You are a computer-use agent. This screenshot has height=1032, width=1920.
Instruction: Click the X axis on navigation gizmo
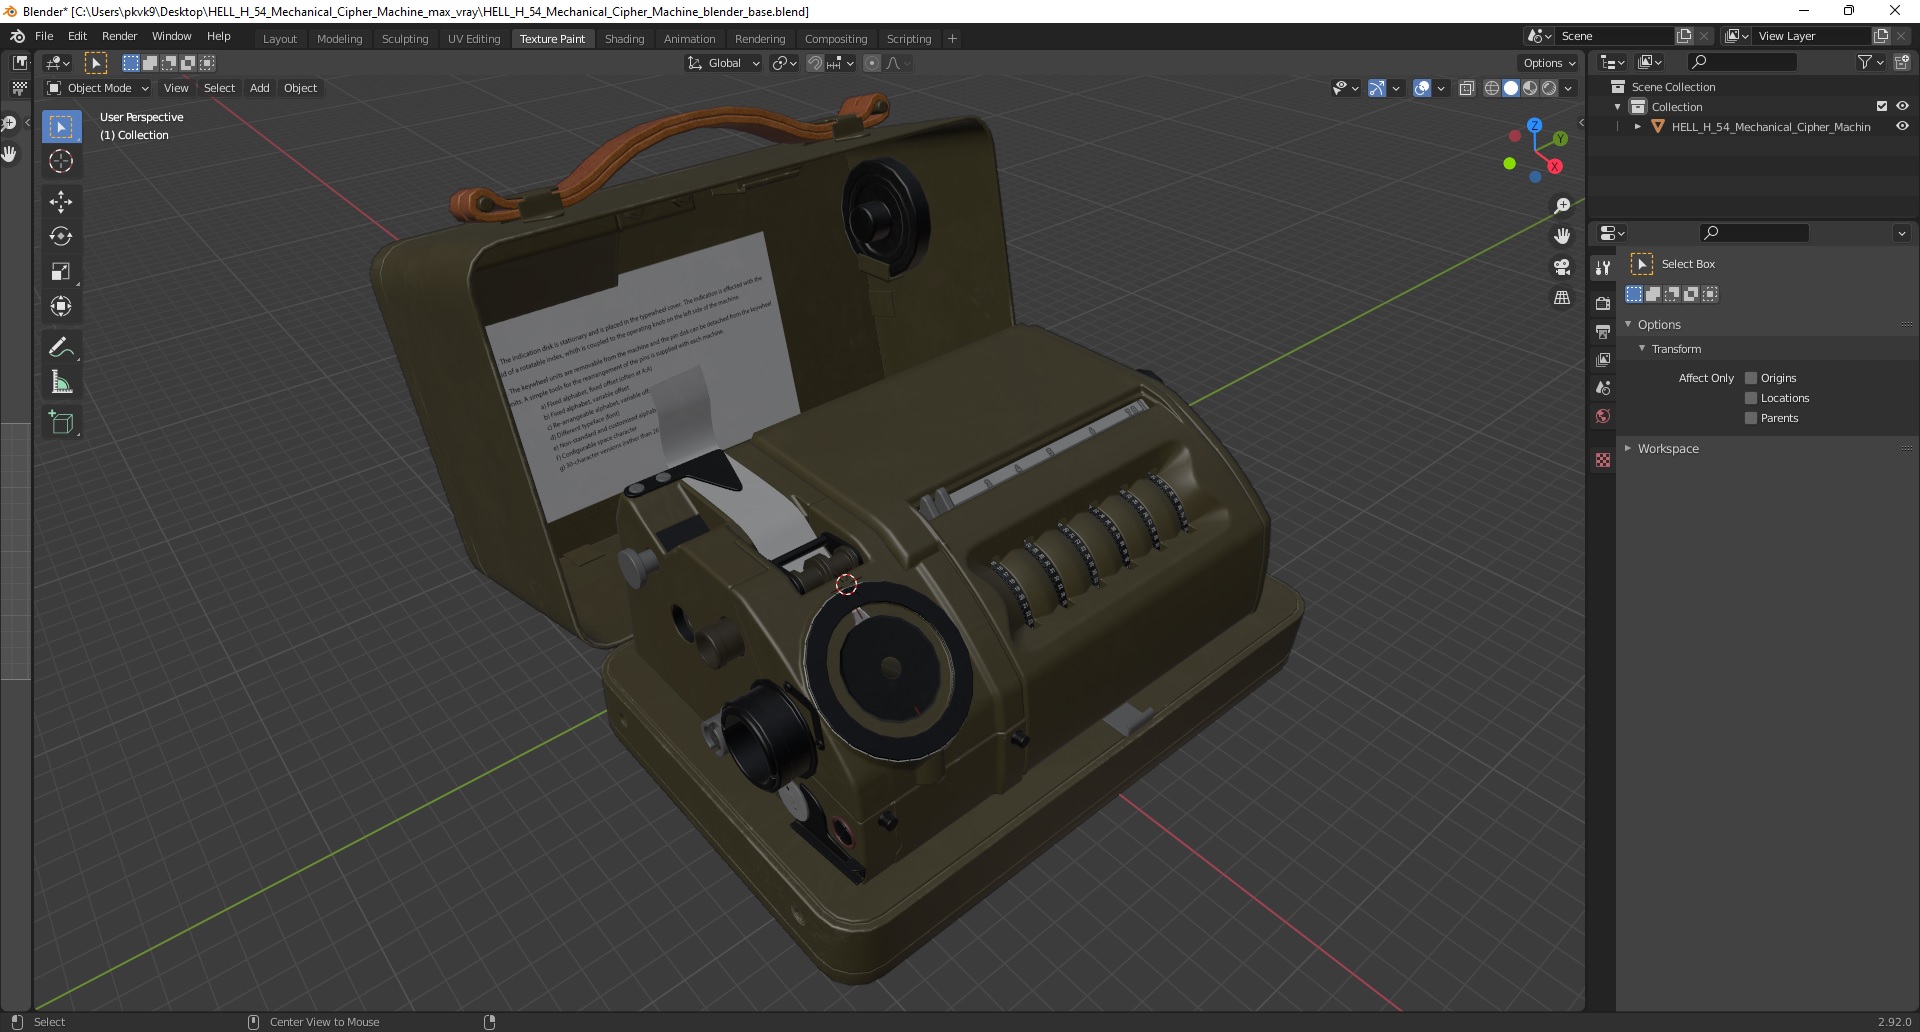1555,166
